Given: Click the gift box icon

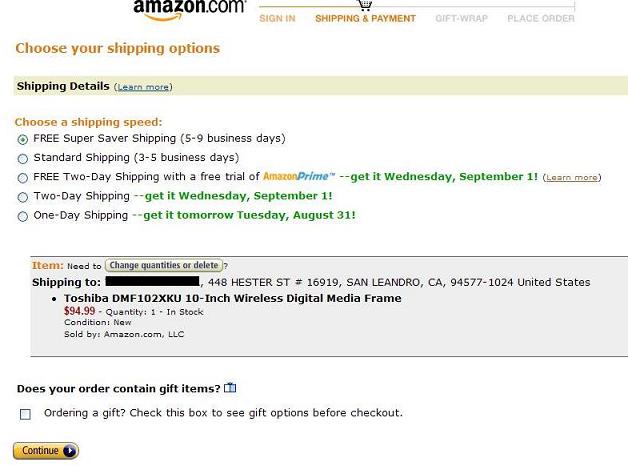Looking at the screenshot, I should coord(230,388).
